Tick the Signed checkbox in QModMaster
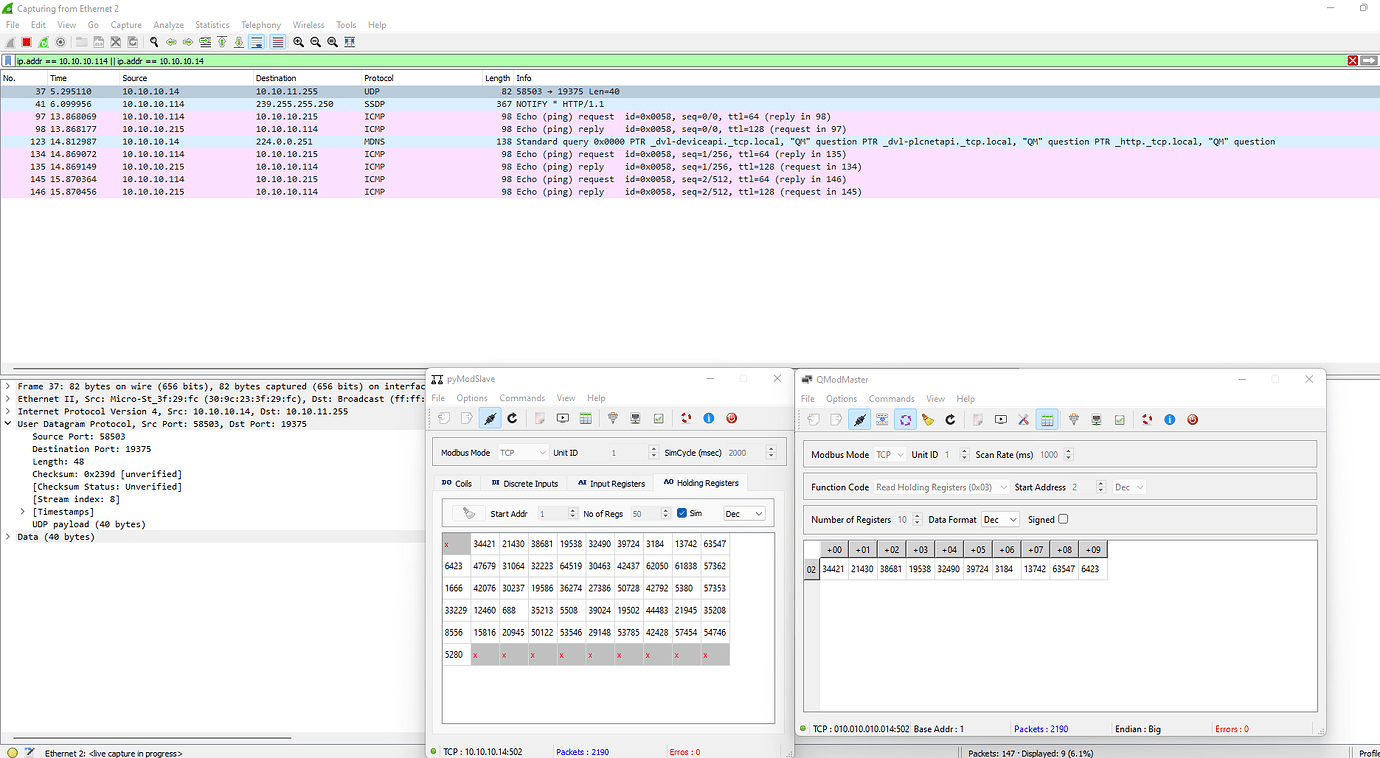The width and height of the screenshot is (1380, 758). (1063, 519)
